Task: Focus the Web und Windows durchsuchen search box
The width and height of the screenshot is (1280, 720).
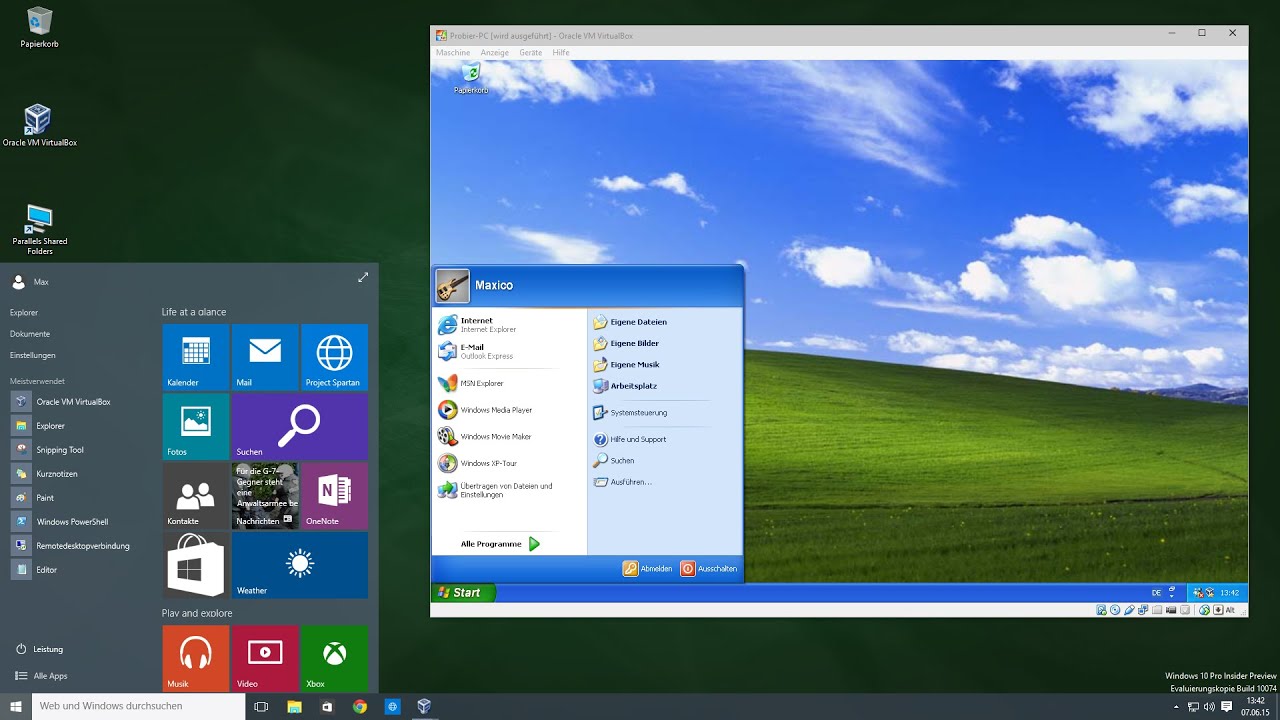Action: (139, 706)
